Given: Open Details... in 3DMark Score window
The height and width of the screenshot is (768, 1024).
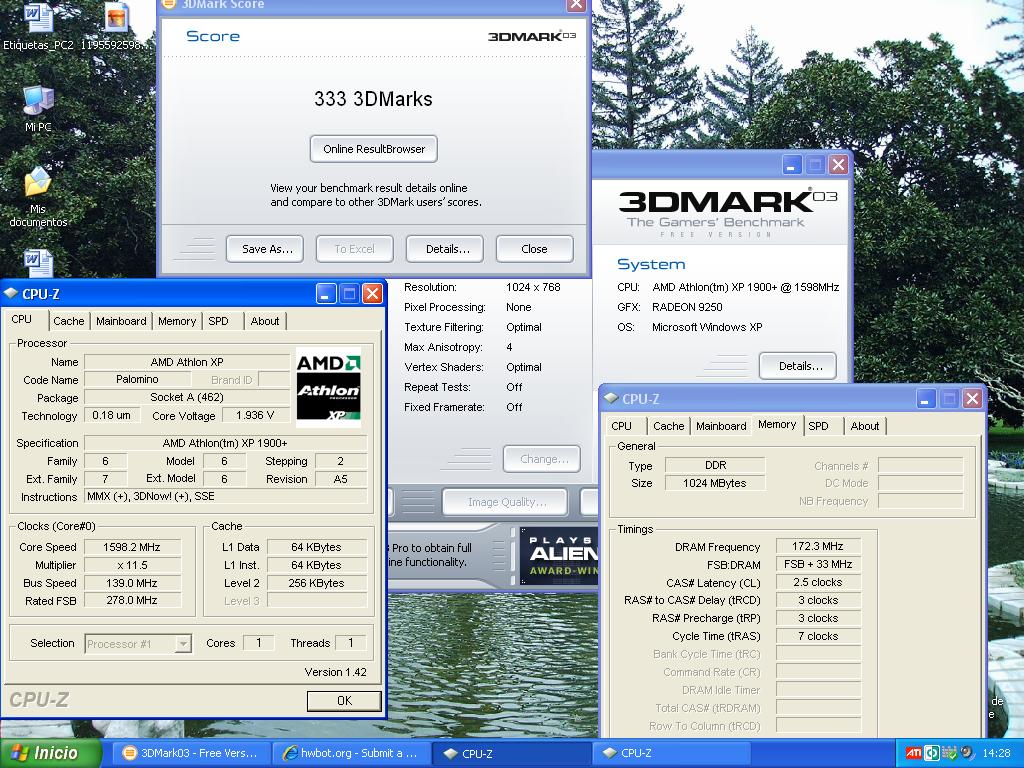Looking at the screenshot, I should [445, 249].
